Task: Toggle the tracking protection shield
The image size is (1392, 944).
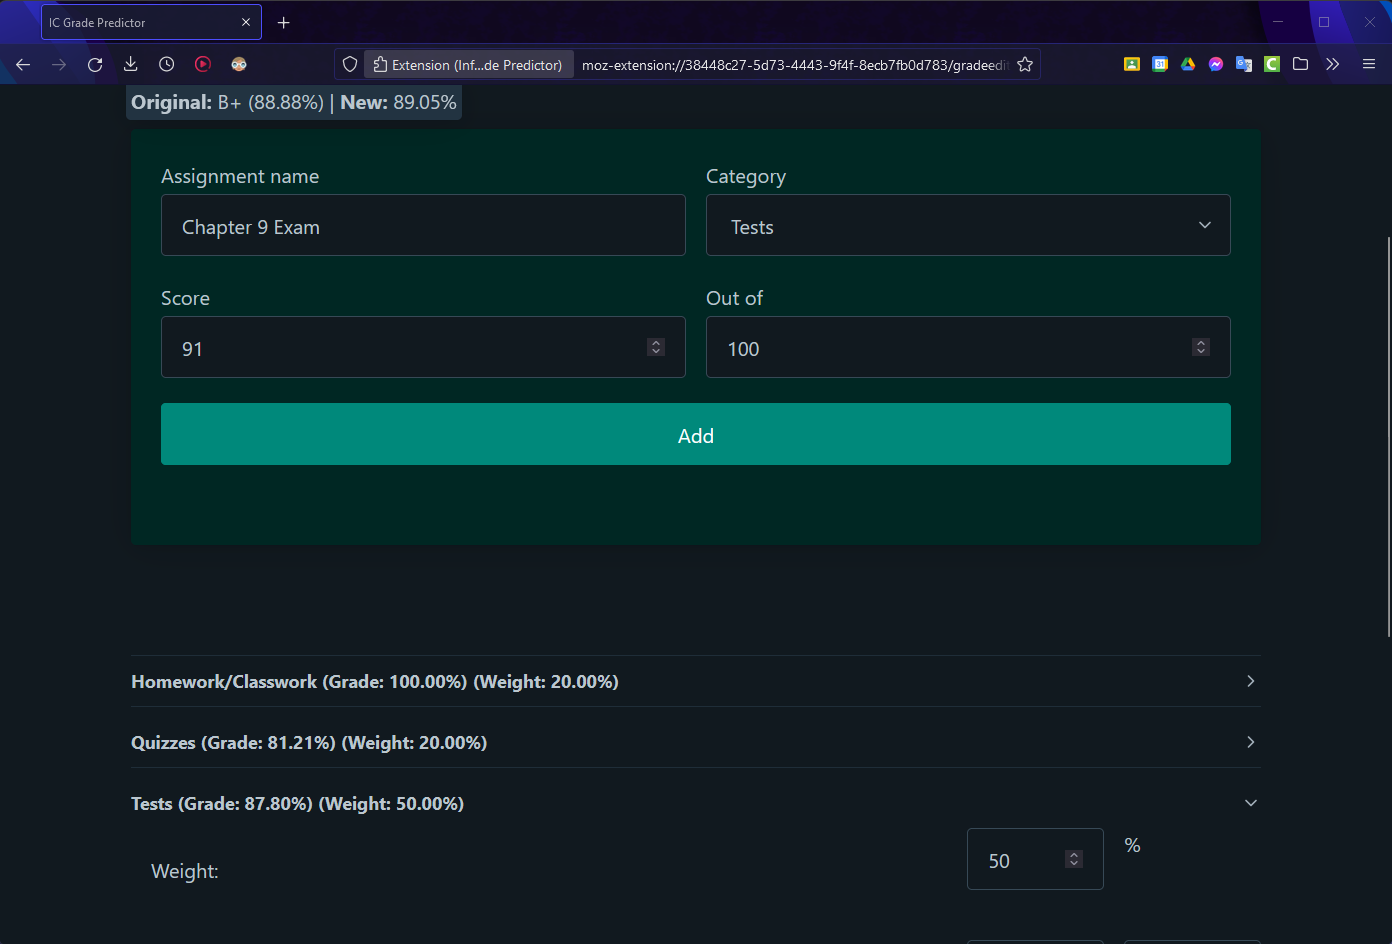Action: [x=349, y=64]
